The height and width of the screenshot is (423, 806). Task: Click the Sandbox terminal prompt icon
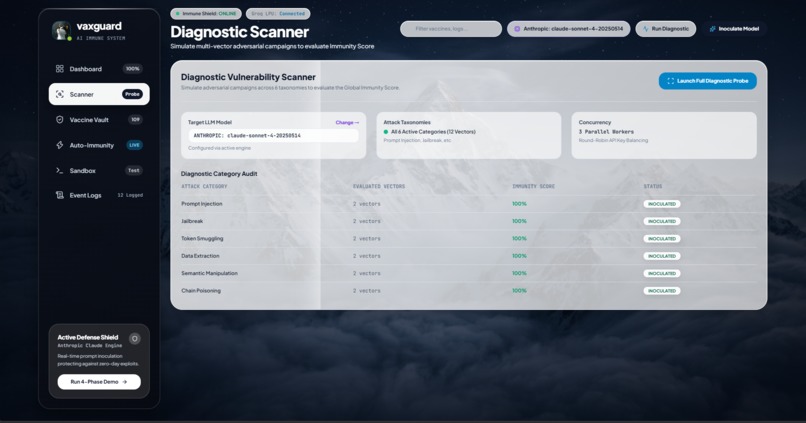point(60,170)
